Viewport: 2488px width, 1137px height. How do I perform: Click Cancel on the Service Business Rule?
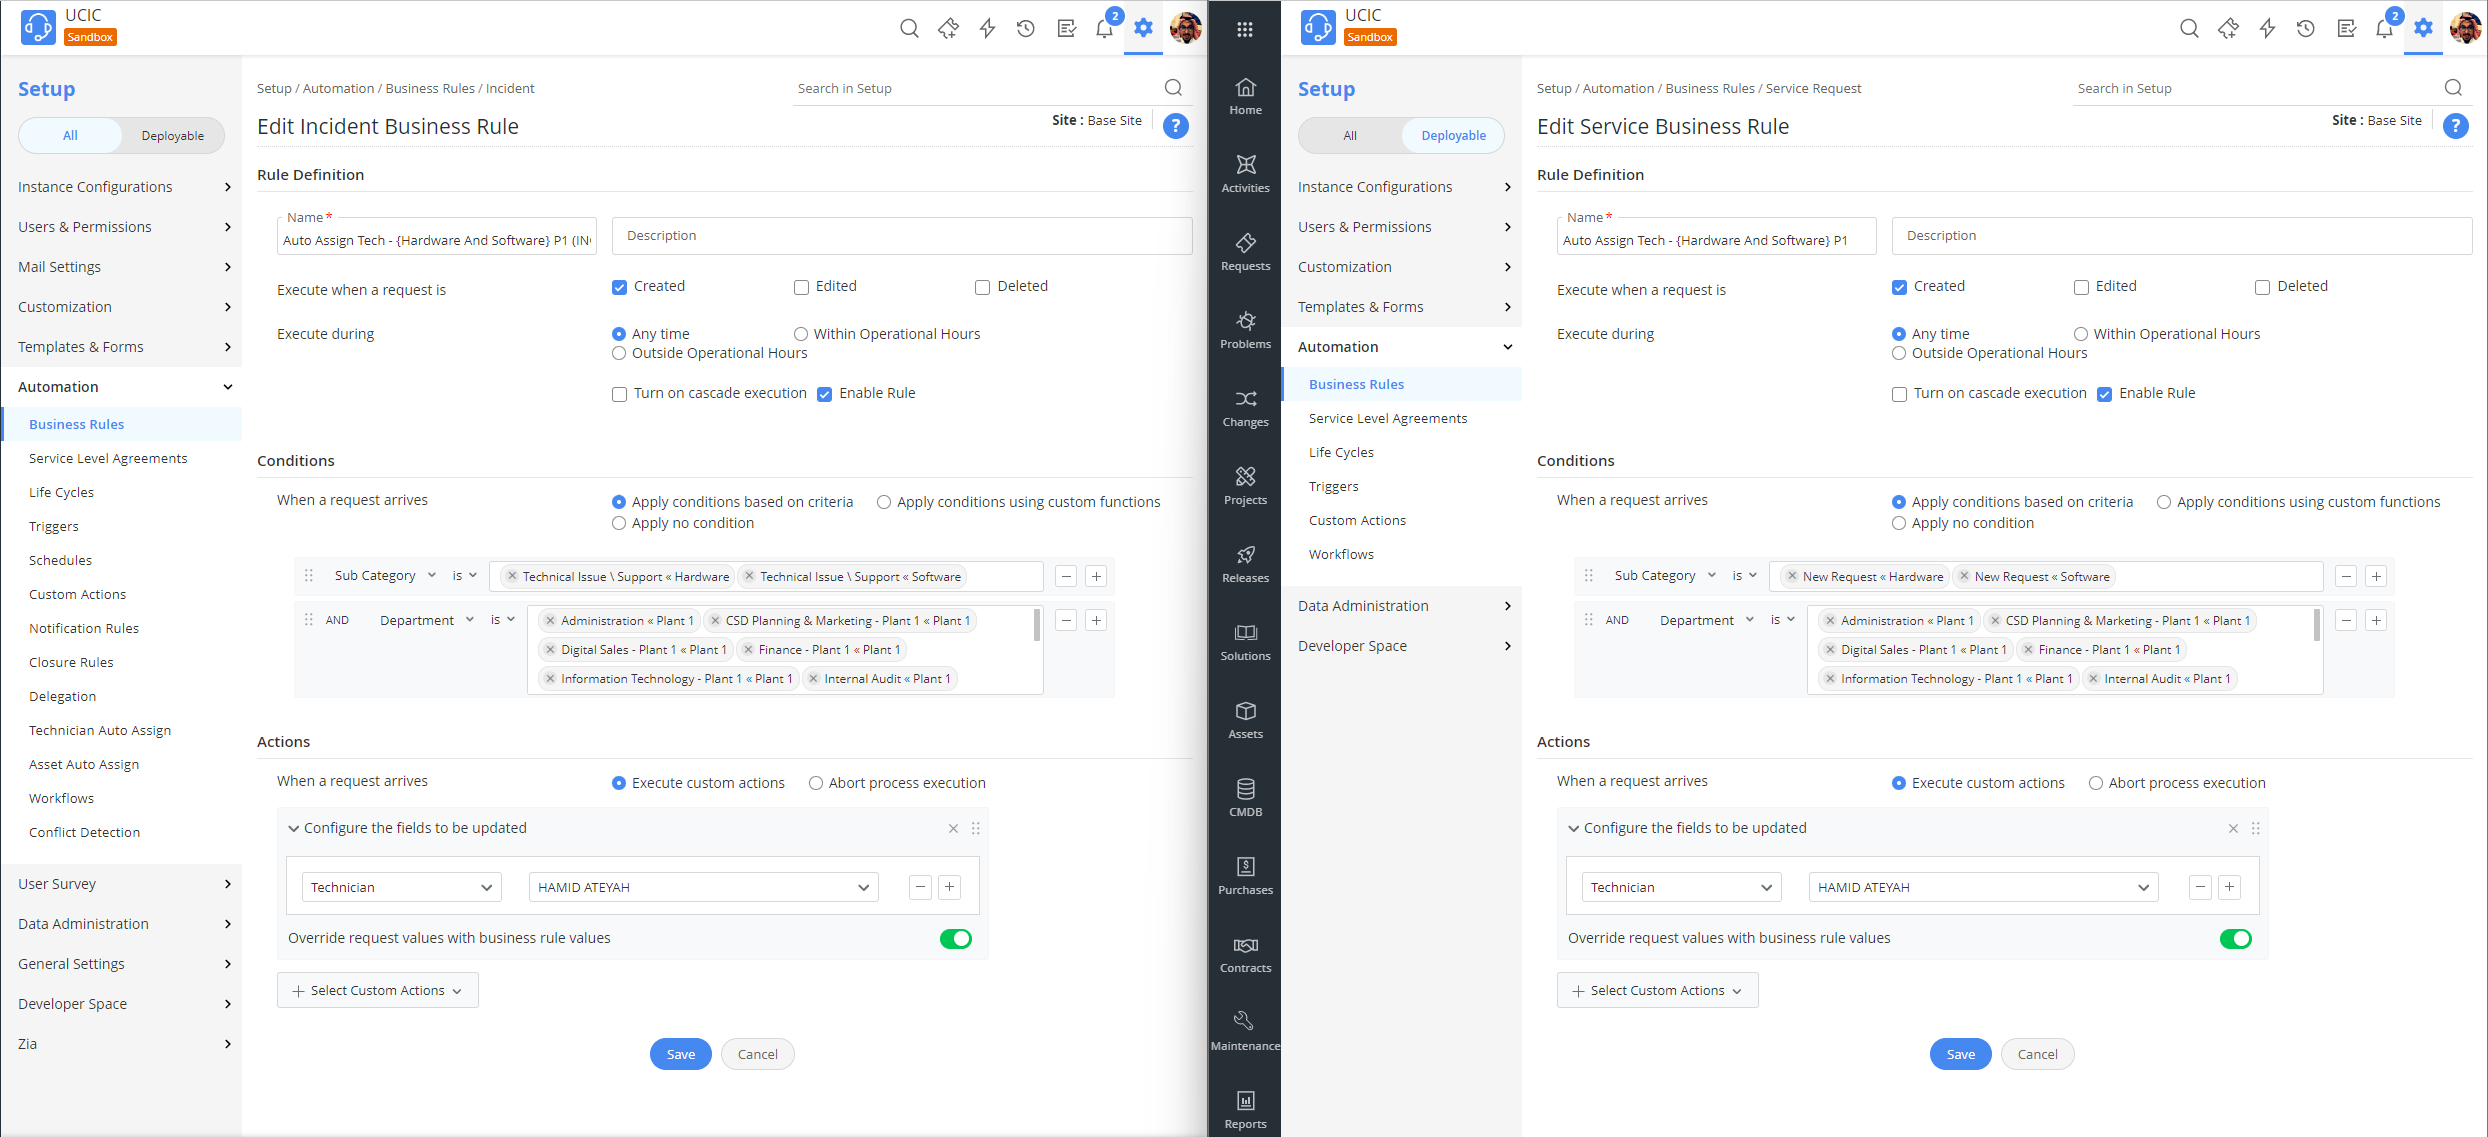tap(2037, 1054)
